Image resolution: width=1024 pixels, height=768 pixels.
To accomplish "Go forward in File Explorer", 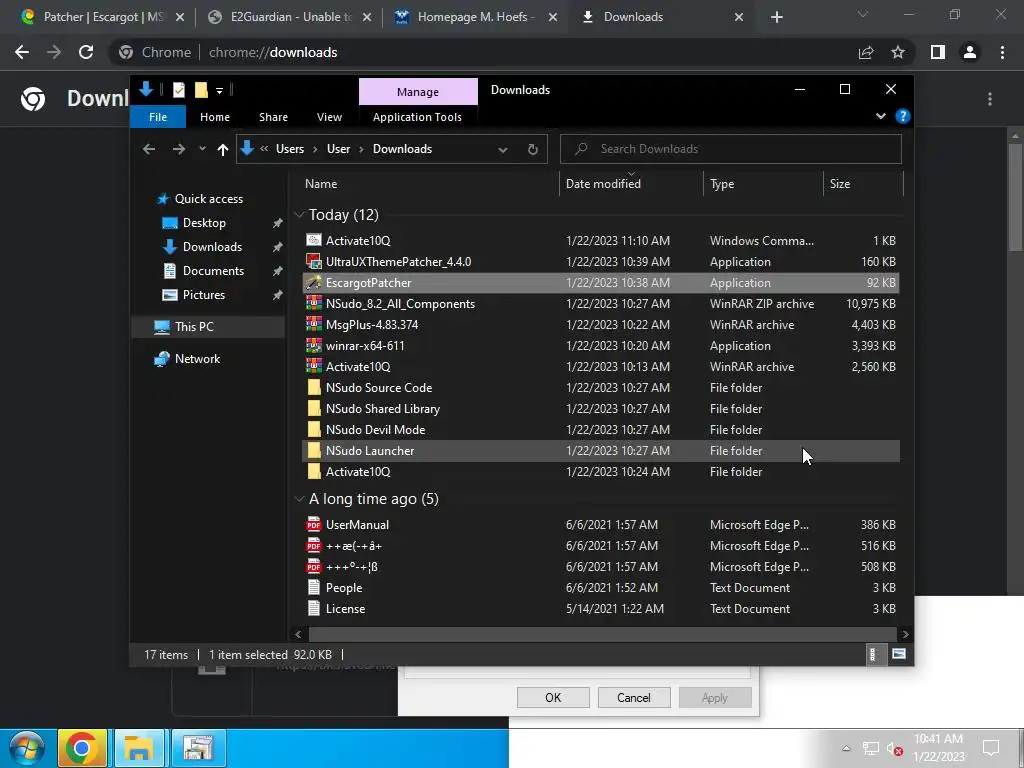I will point(178,149).
